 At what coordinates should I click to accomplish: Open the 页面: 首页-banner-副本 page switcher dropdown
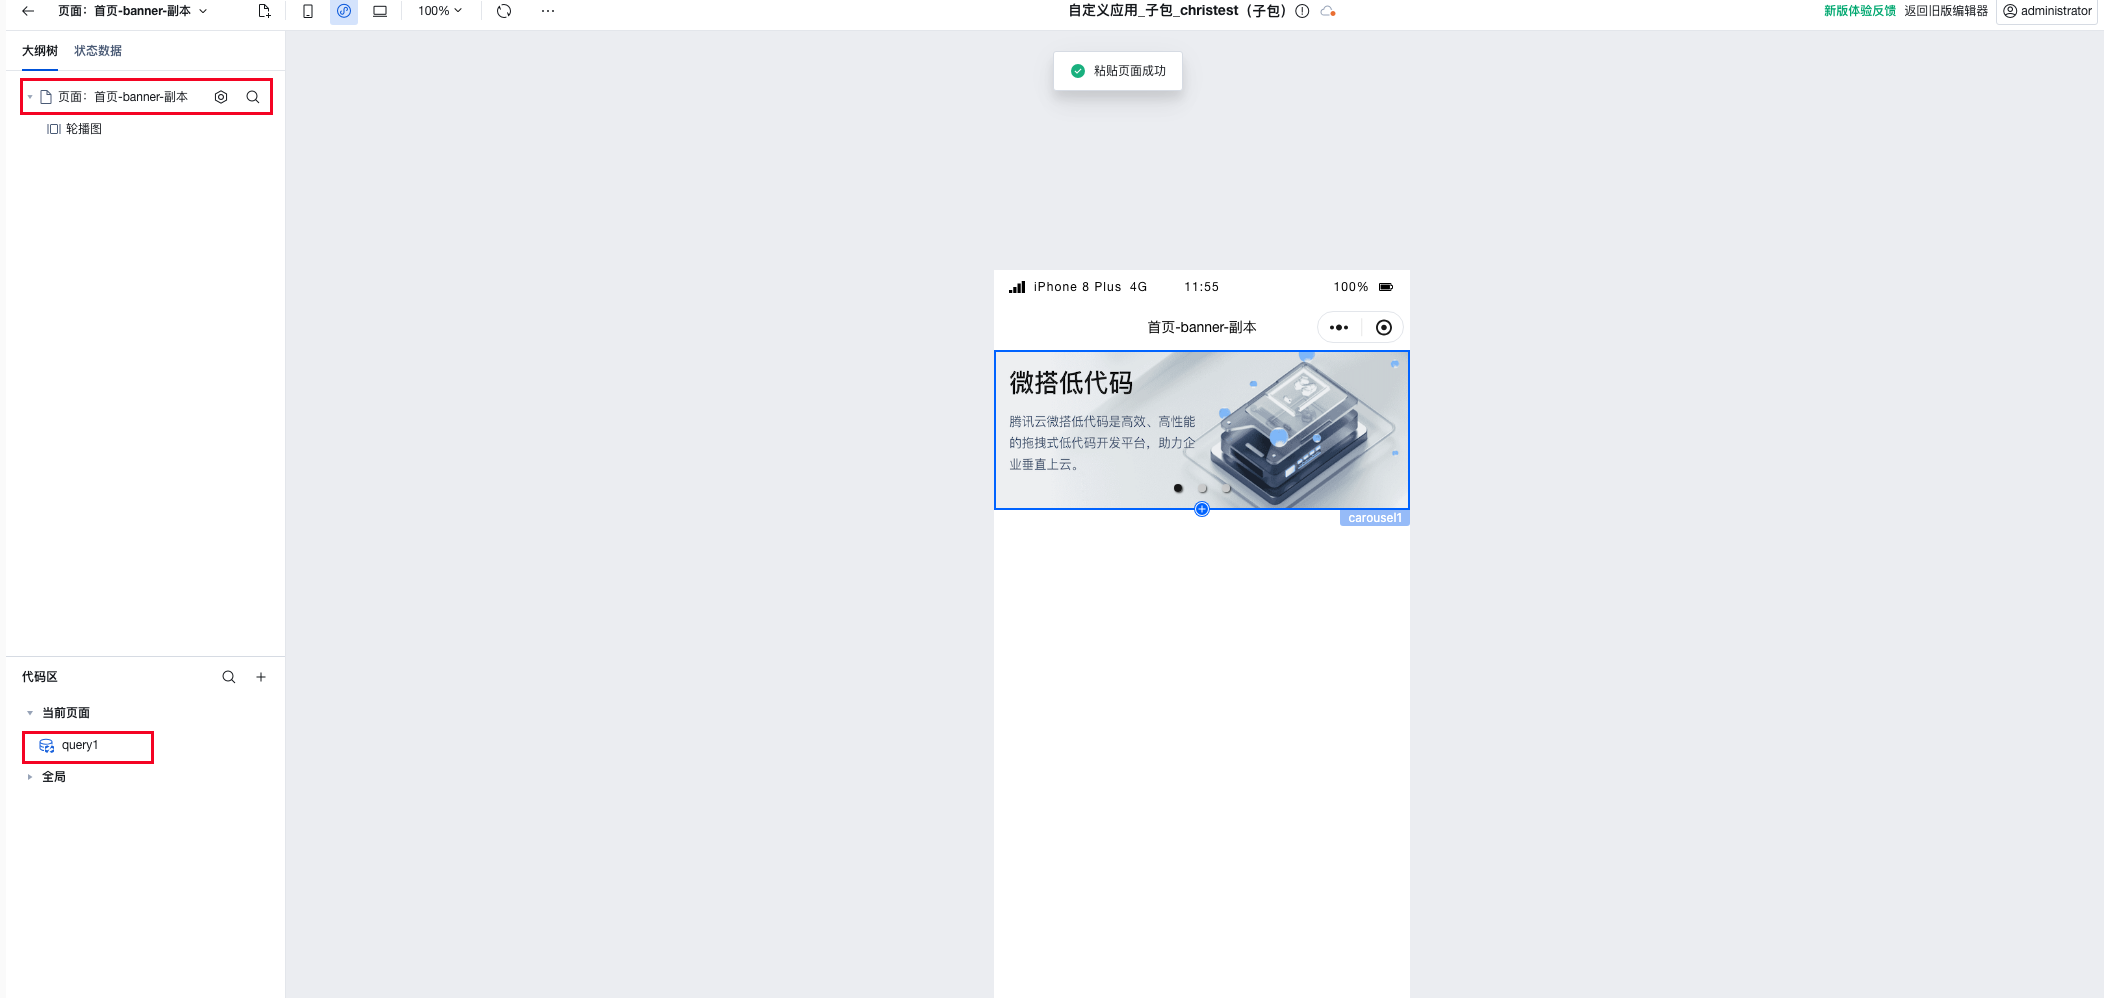tap(133, 11)
